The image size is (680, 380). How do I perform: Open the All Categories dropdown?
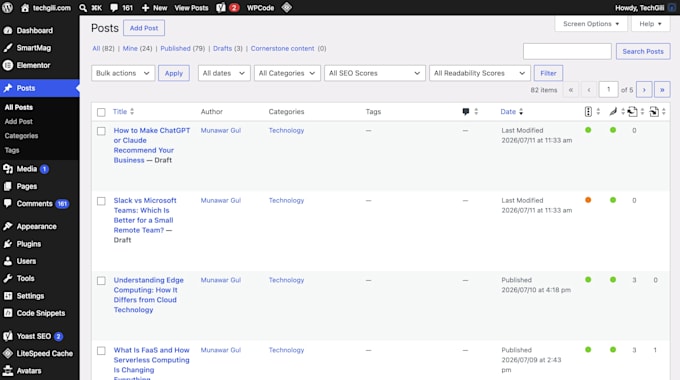tap(287, 73)
